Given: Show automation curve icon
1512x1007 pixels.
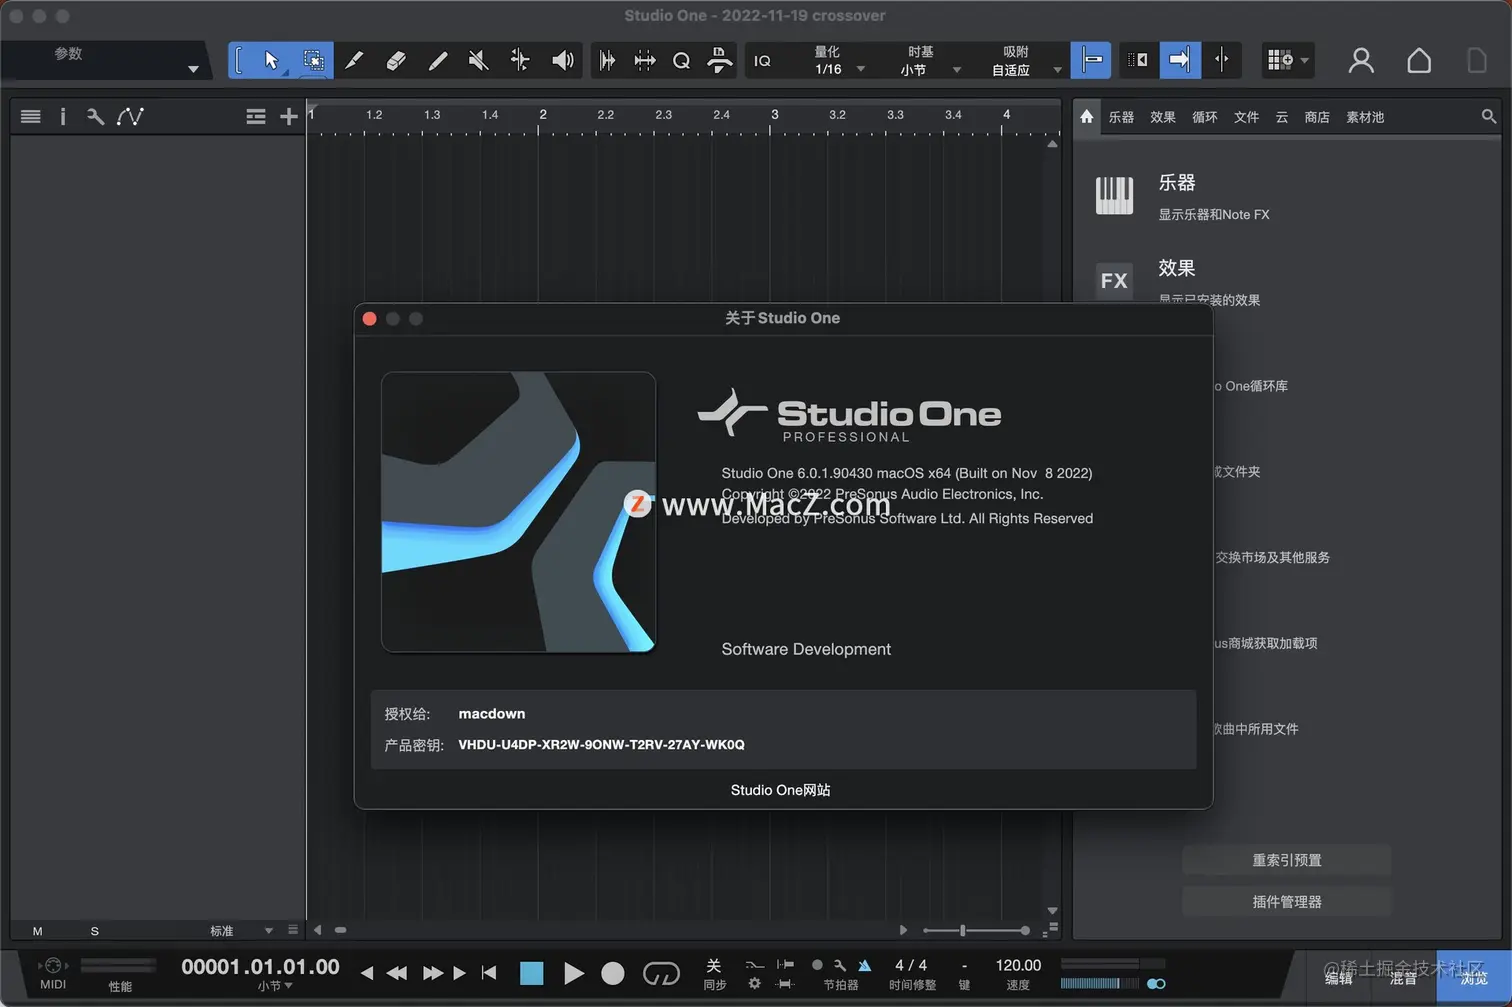Looking at the screenshot, I should [130, 117].
